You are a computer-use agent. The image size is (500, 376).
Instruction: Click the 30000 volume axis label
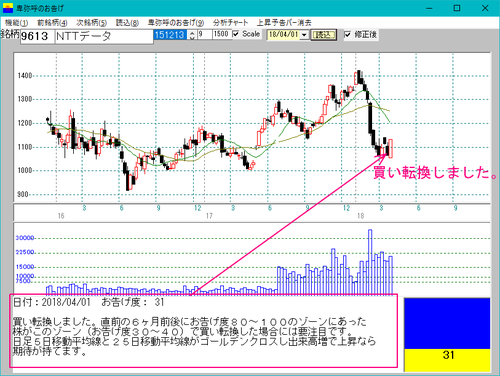25,238
